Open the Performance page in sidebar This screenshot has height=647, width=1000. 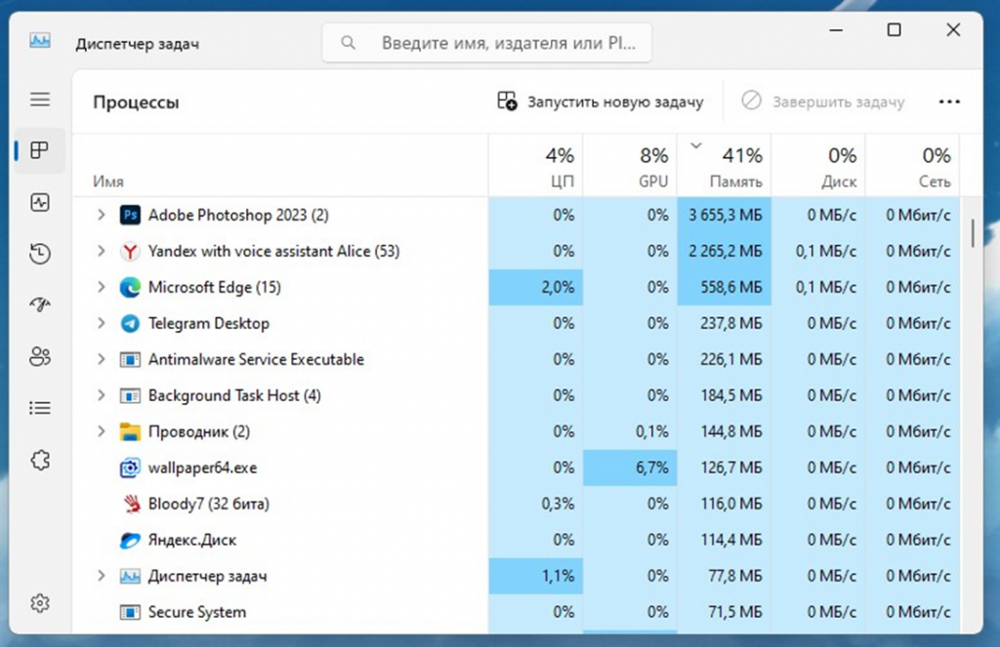click(x=40, y=202)
